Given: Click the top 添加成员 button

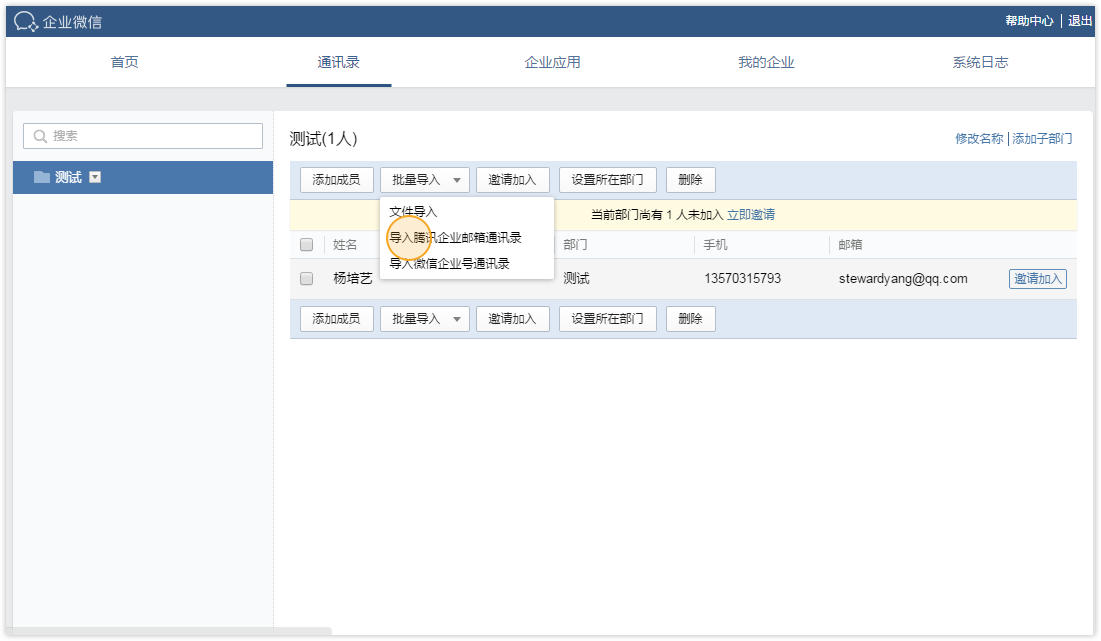Looking at the screenshot, I should pyautogui.click(x=336, y=180).
